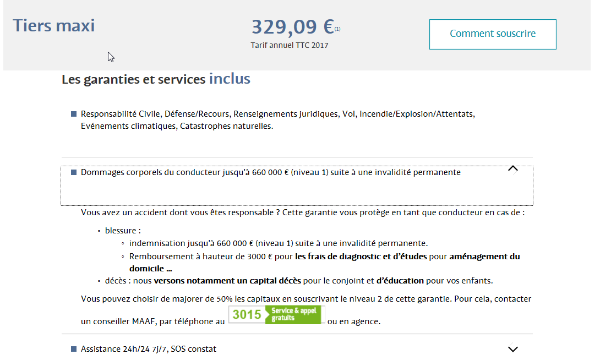Click the 3015 phone number badge
This screenshot has height=364, width=600.
(x=247, y=315)
